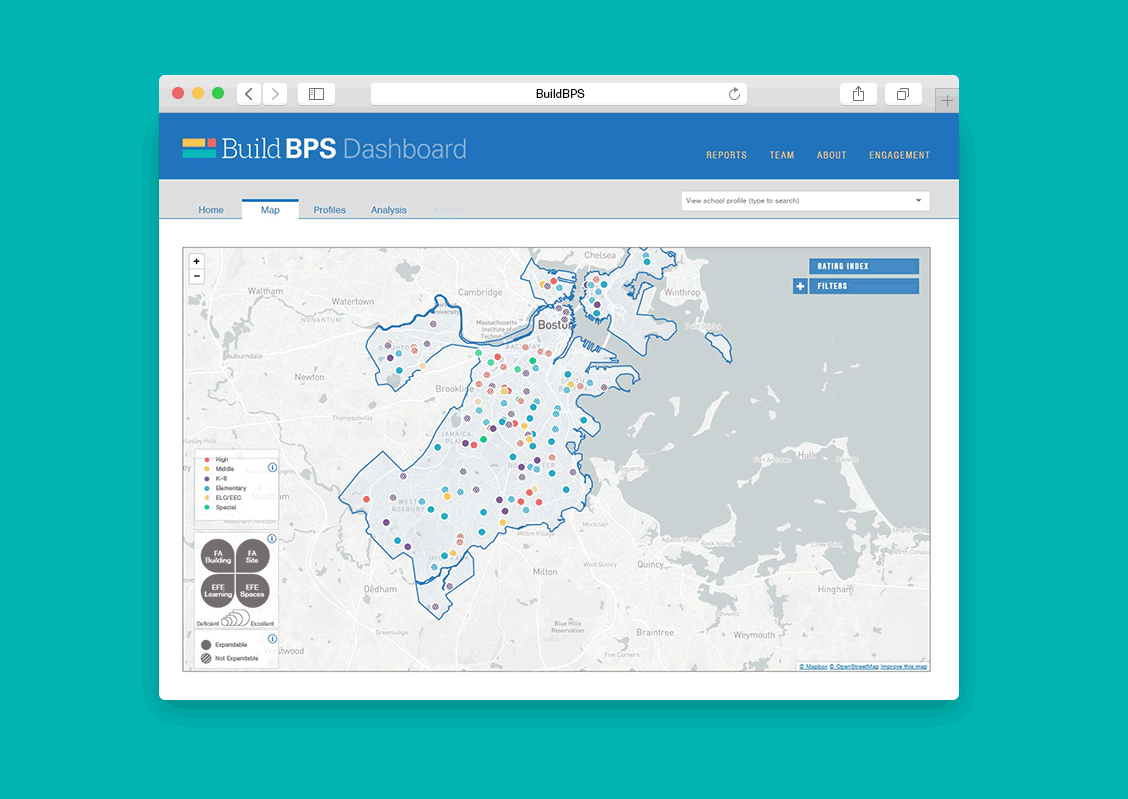This screenshot has width=1128, height=799.
Task: Click the ELC/EEC legend label
Action: pyautogui.click(x=228, y=498)
